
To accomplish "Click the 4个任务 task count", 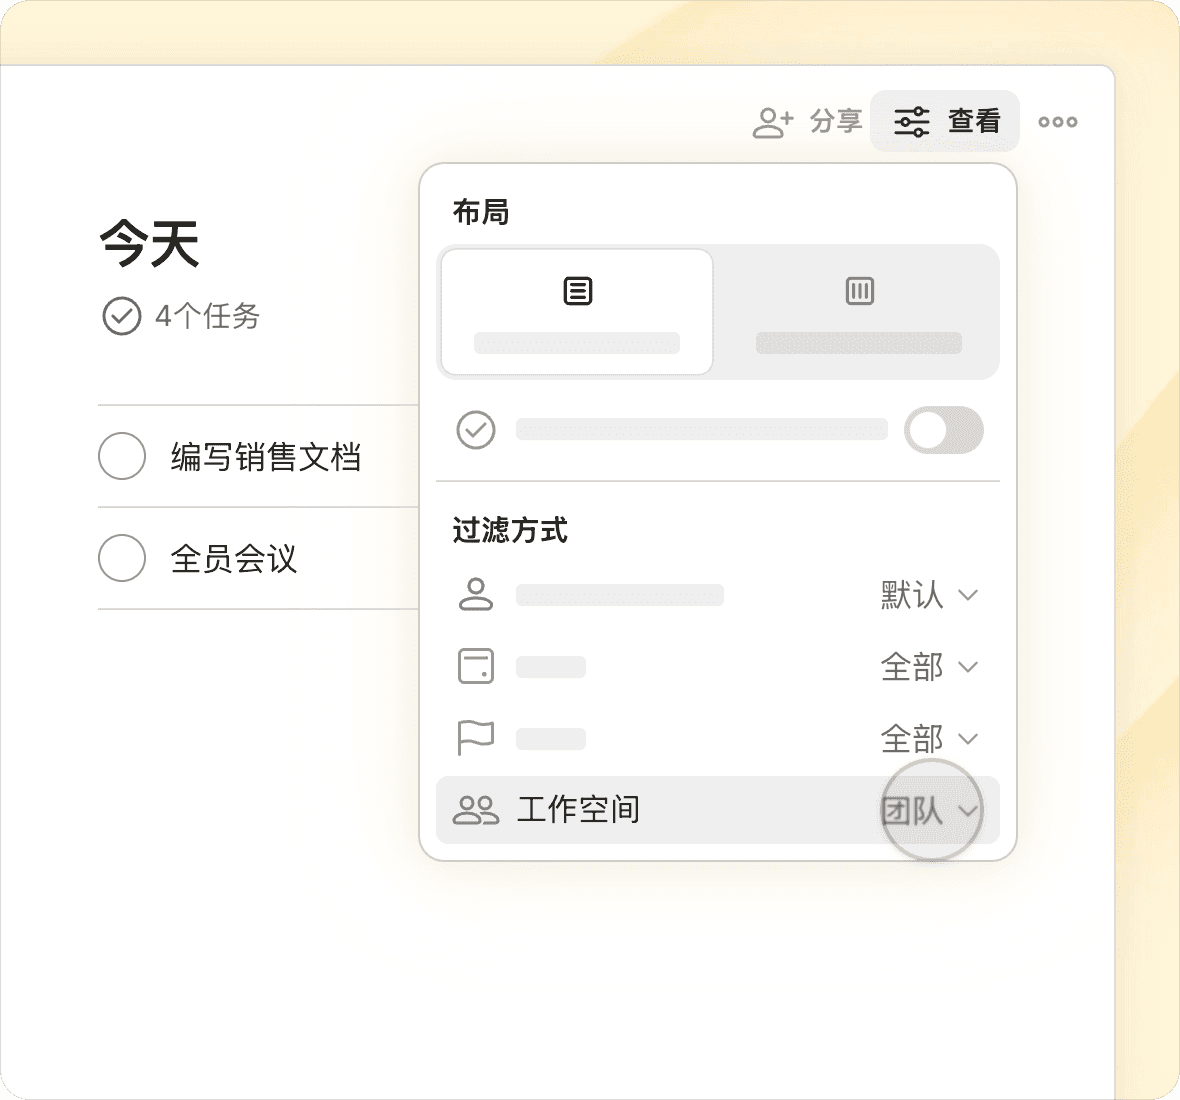I will [x=207, y=317].
